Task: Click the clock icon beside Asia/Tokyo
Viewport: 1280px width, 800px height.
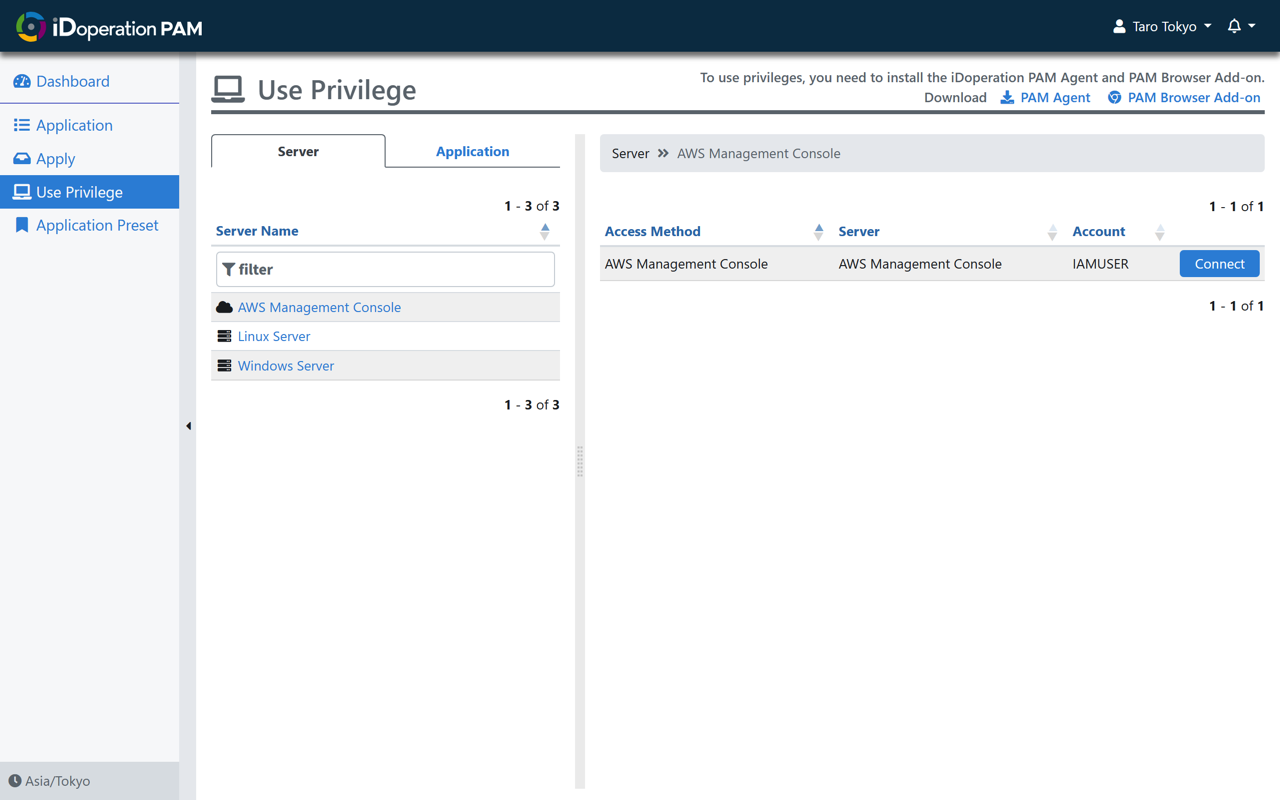Action: (15, 781)
